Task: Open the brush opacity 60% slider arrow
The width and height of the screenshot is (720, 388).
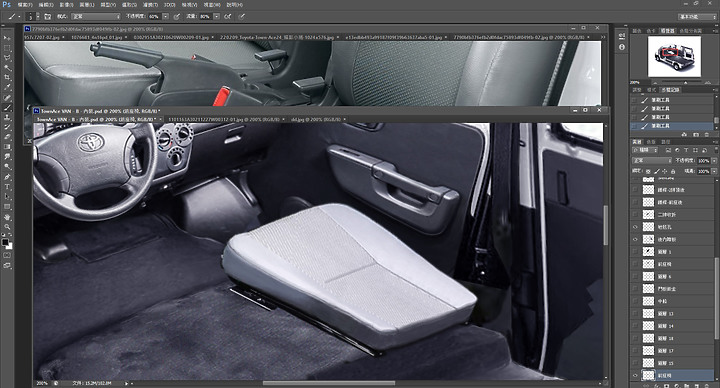Action: pos(166,17)
